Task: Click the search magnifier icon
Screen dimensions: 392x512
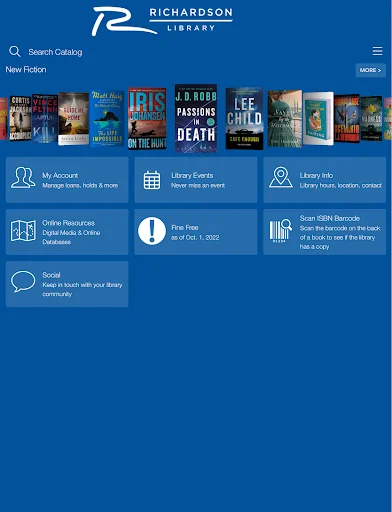Action: pyautogui.click(x=15, y=52)
